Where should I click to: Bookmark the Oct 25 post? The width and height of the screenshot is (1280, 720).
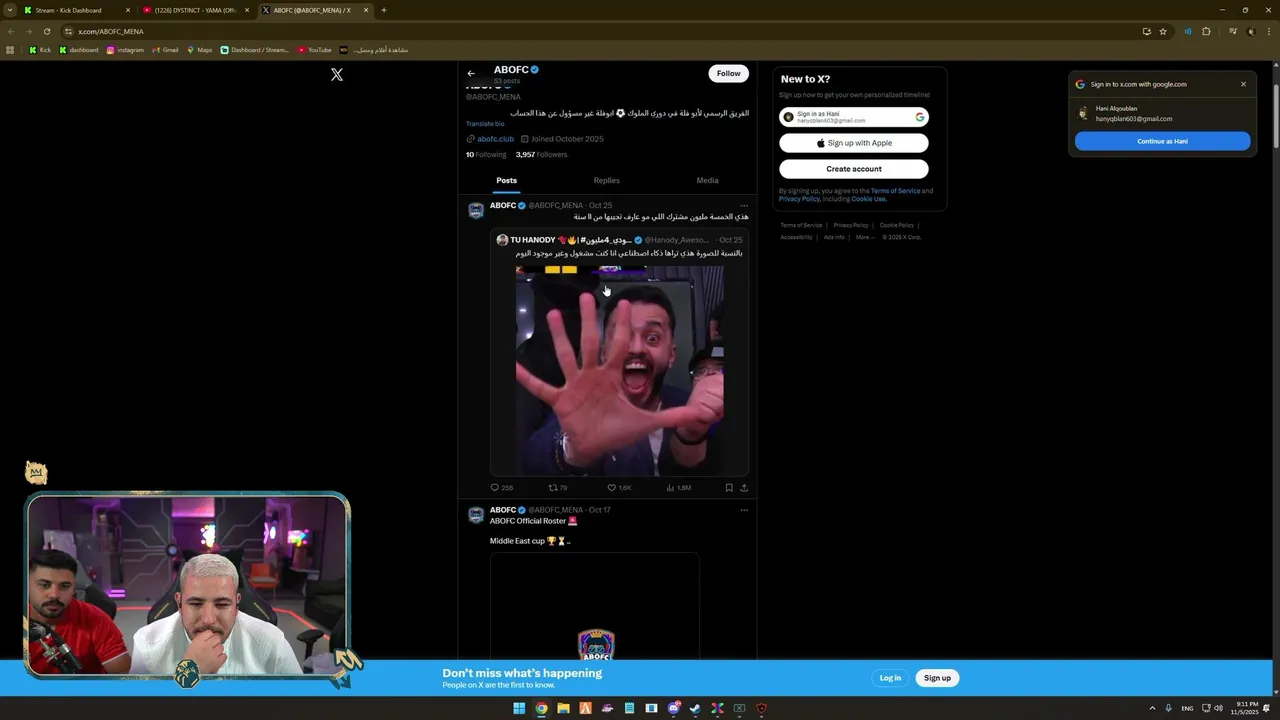tap(729, 488)
